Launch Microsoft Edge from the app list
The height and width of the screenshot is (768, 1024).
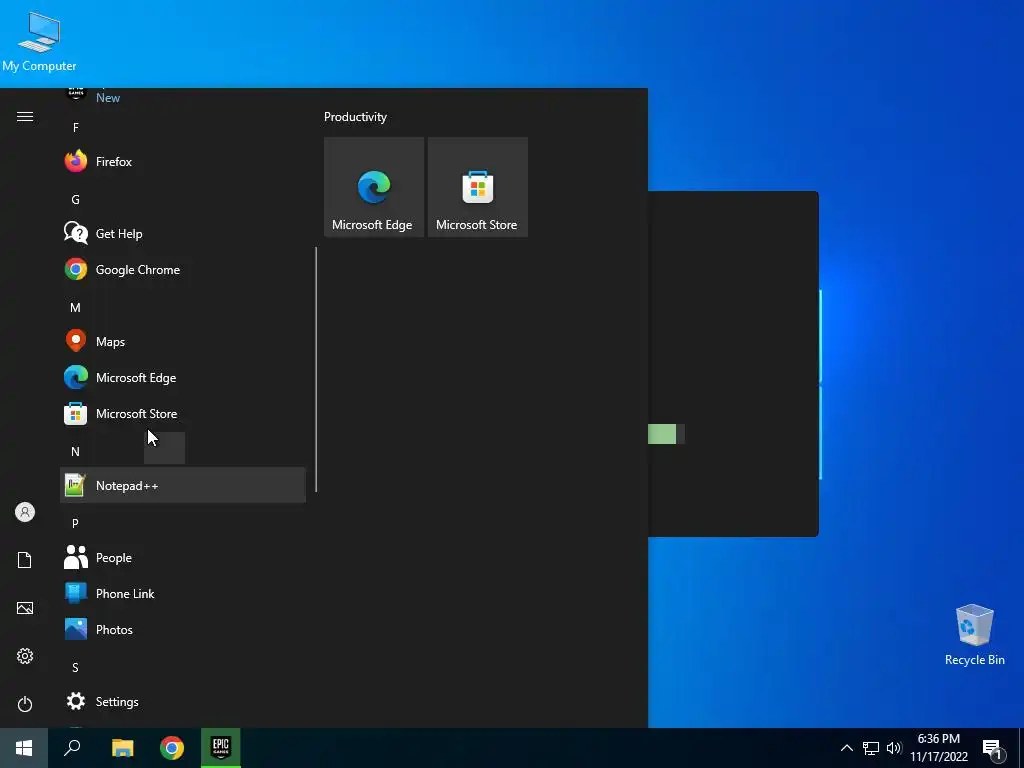coord(183,377)
